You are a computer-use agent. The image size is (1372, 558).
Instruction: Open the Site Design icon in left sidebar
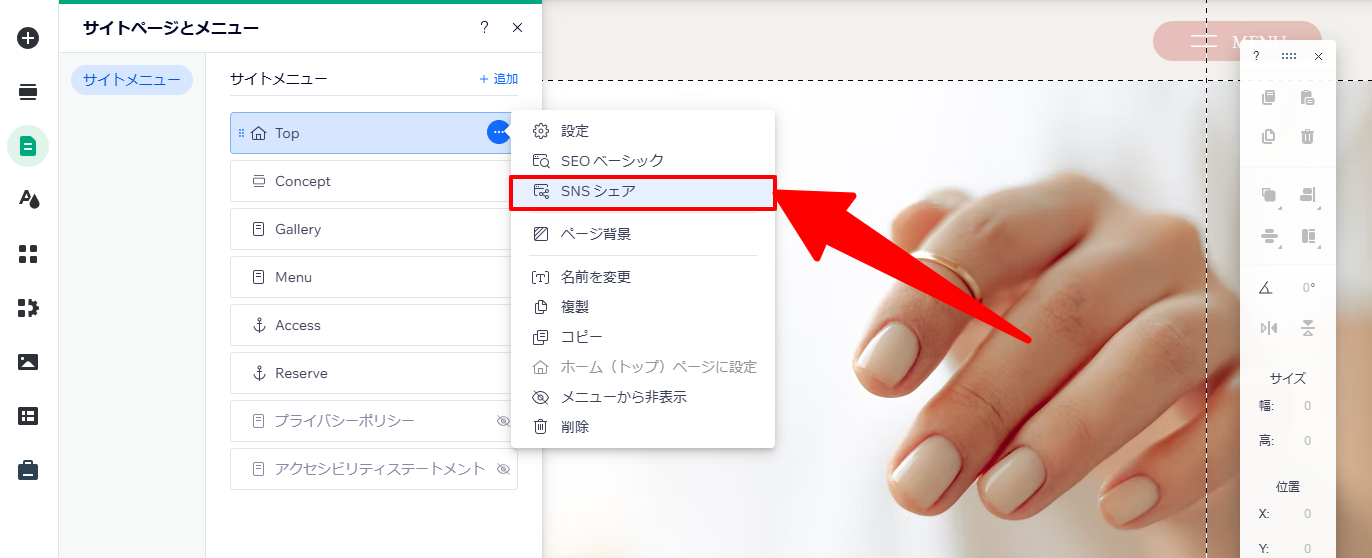tap(28, 199)
